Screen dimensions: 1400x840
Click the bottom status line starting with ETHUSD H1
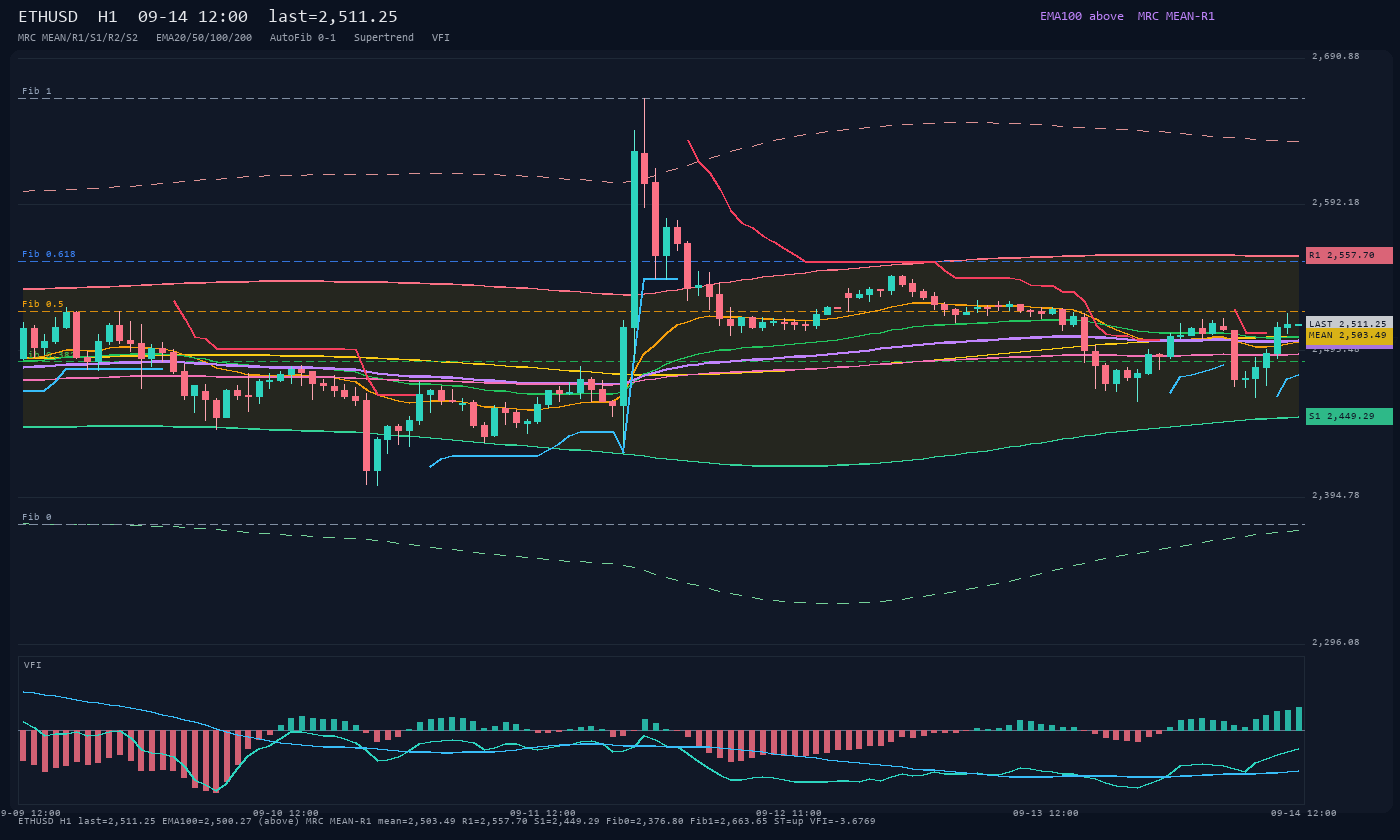447,821
